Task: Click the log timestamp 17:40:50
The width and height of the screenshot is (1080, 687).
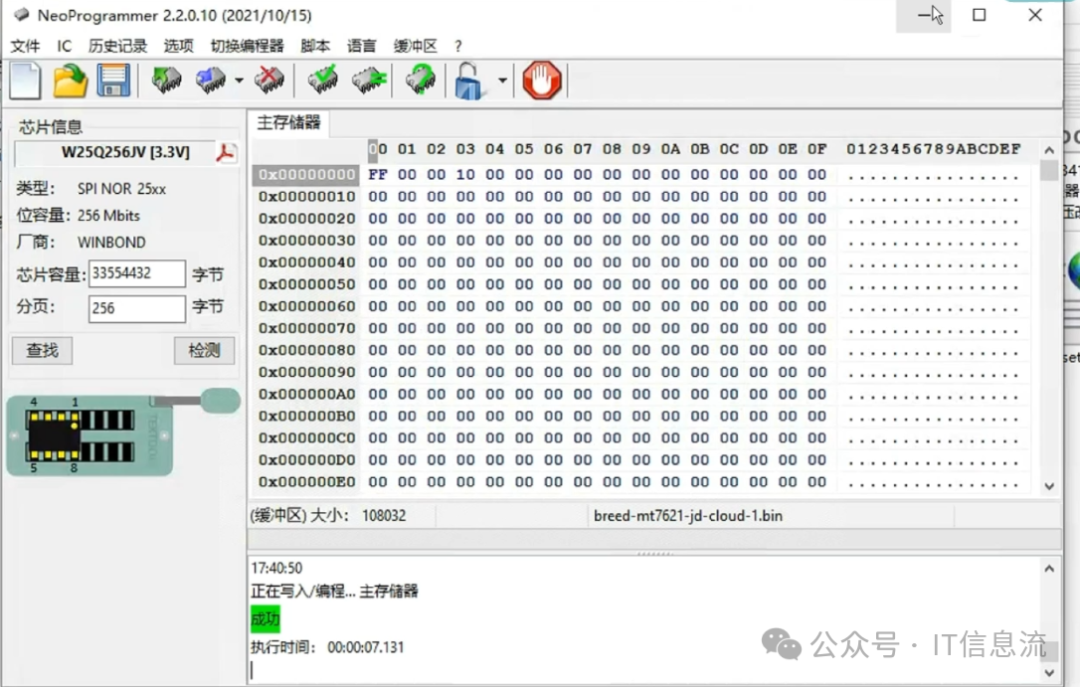Action: (276, 568)
